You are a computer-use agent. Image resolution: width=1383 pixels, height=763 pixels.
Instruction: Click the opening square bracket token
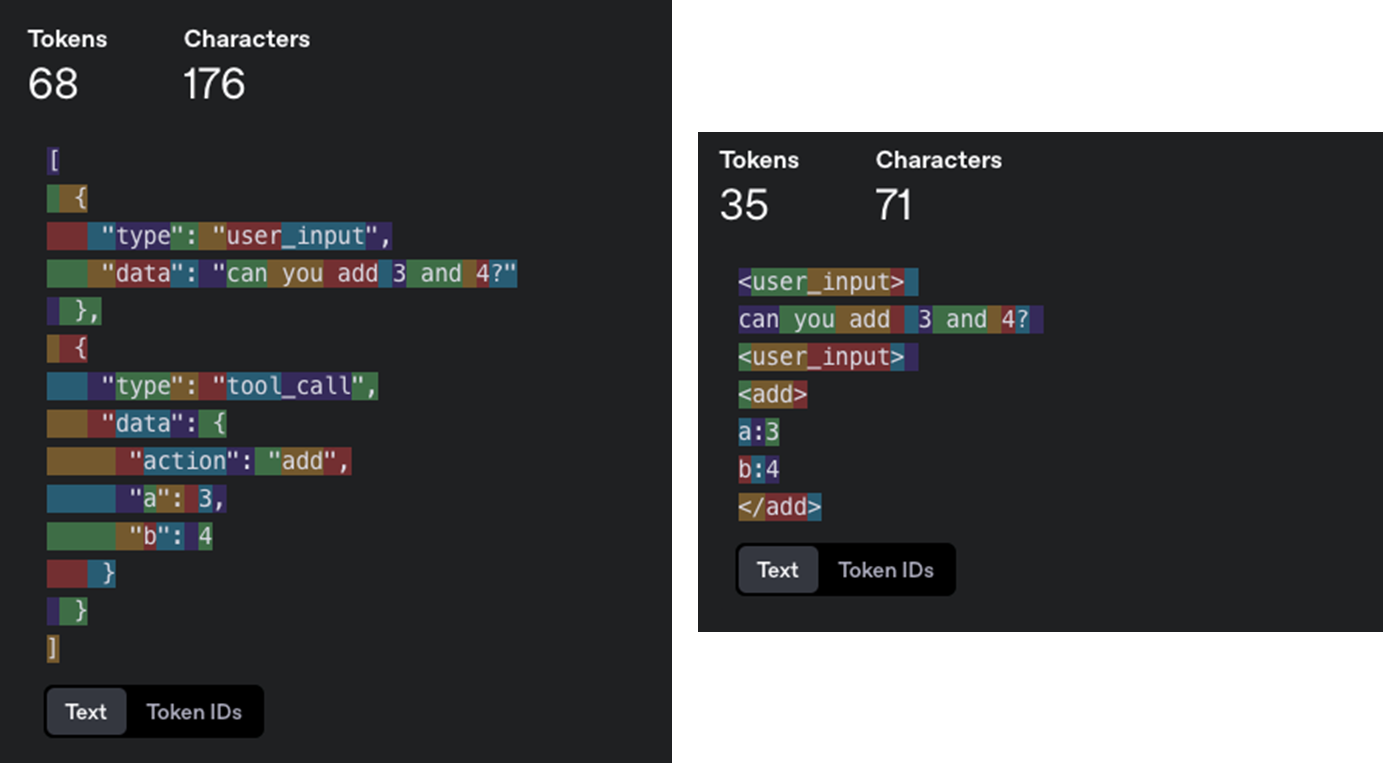point(53,161)
